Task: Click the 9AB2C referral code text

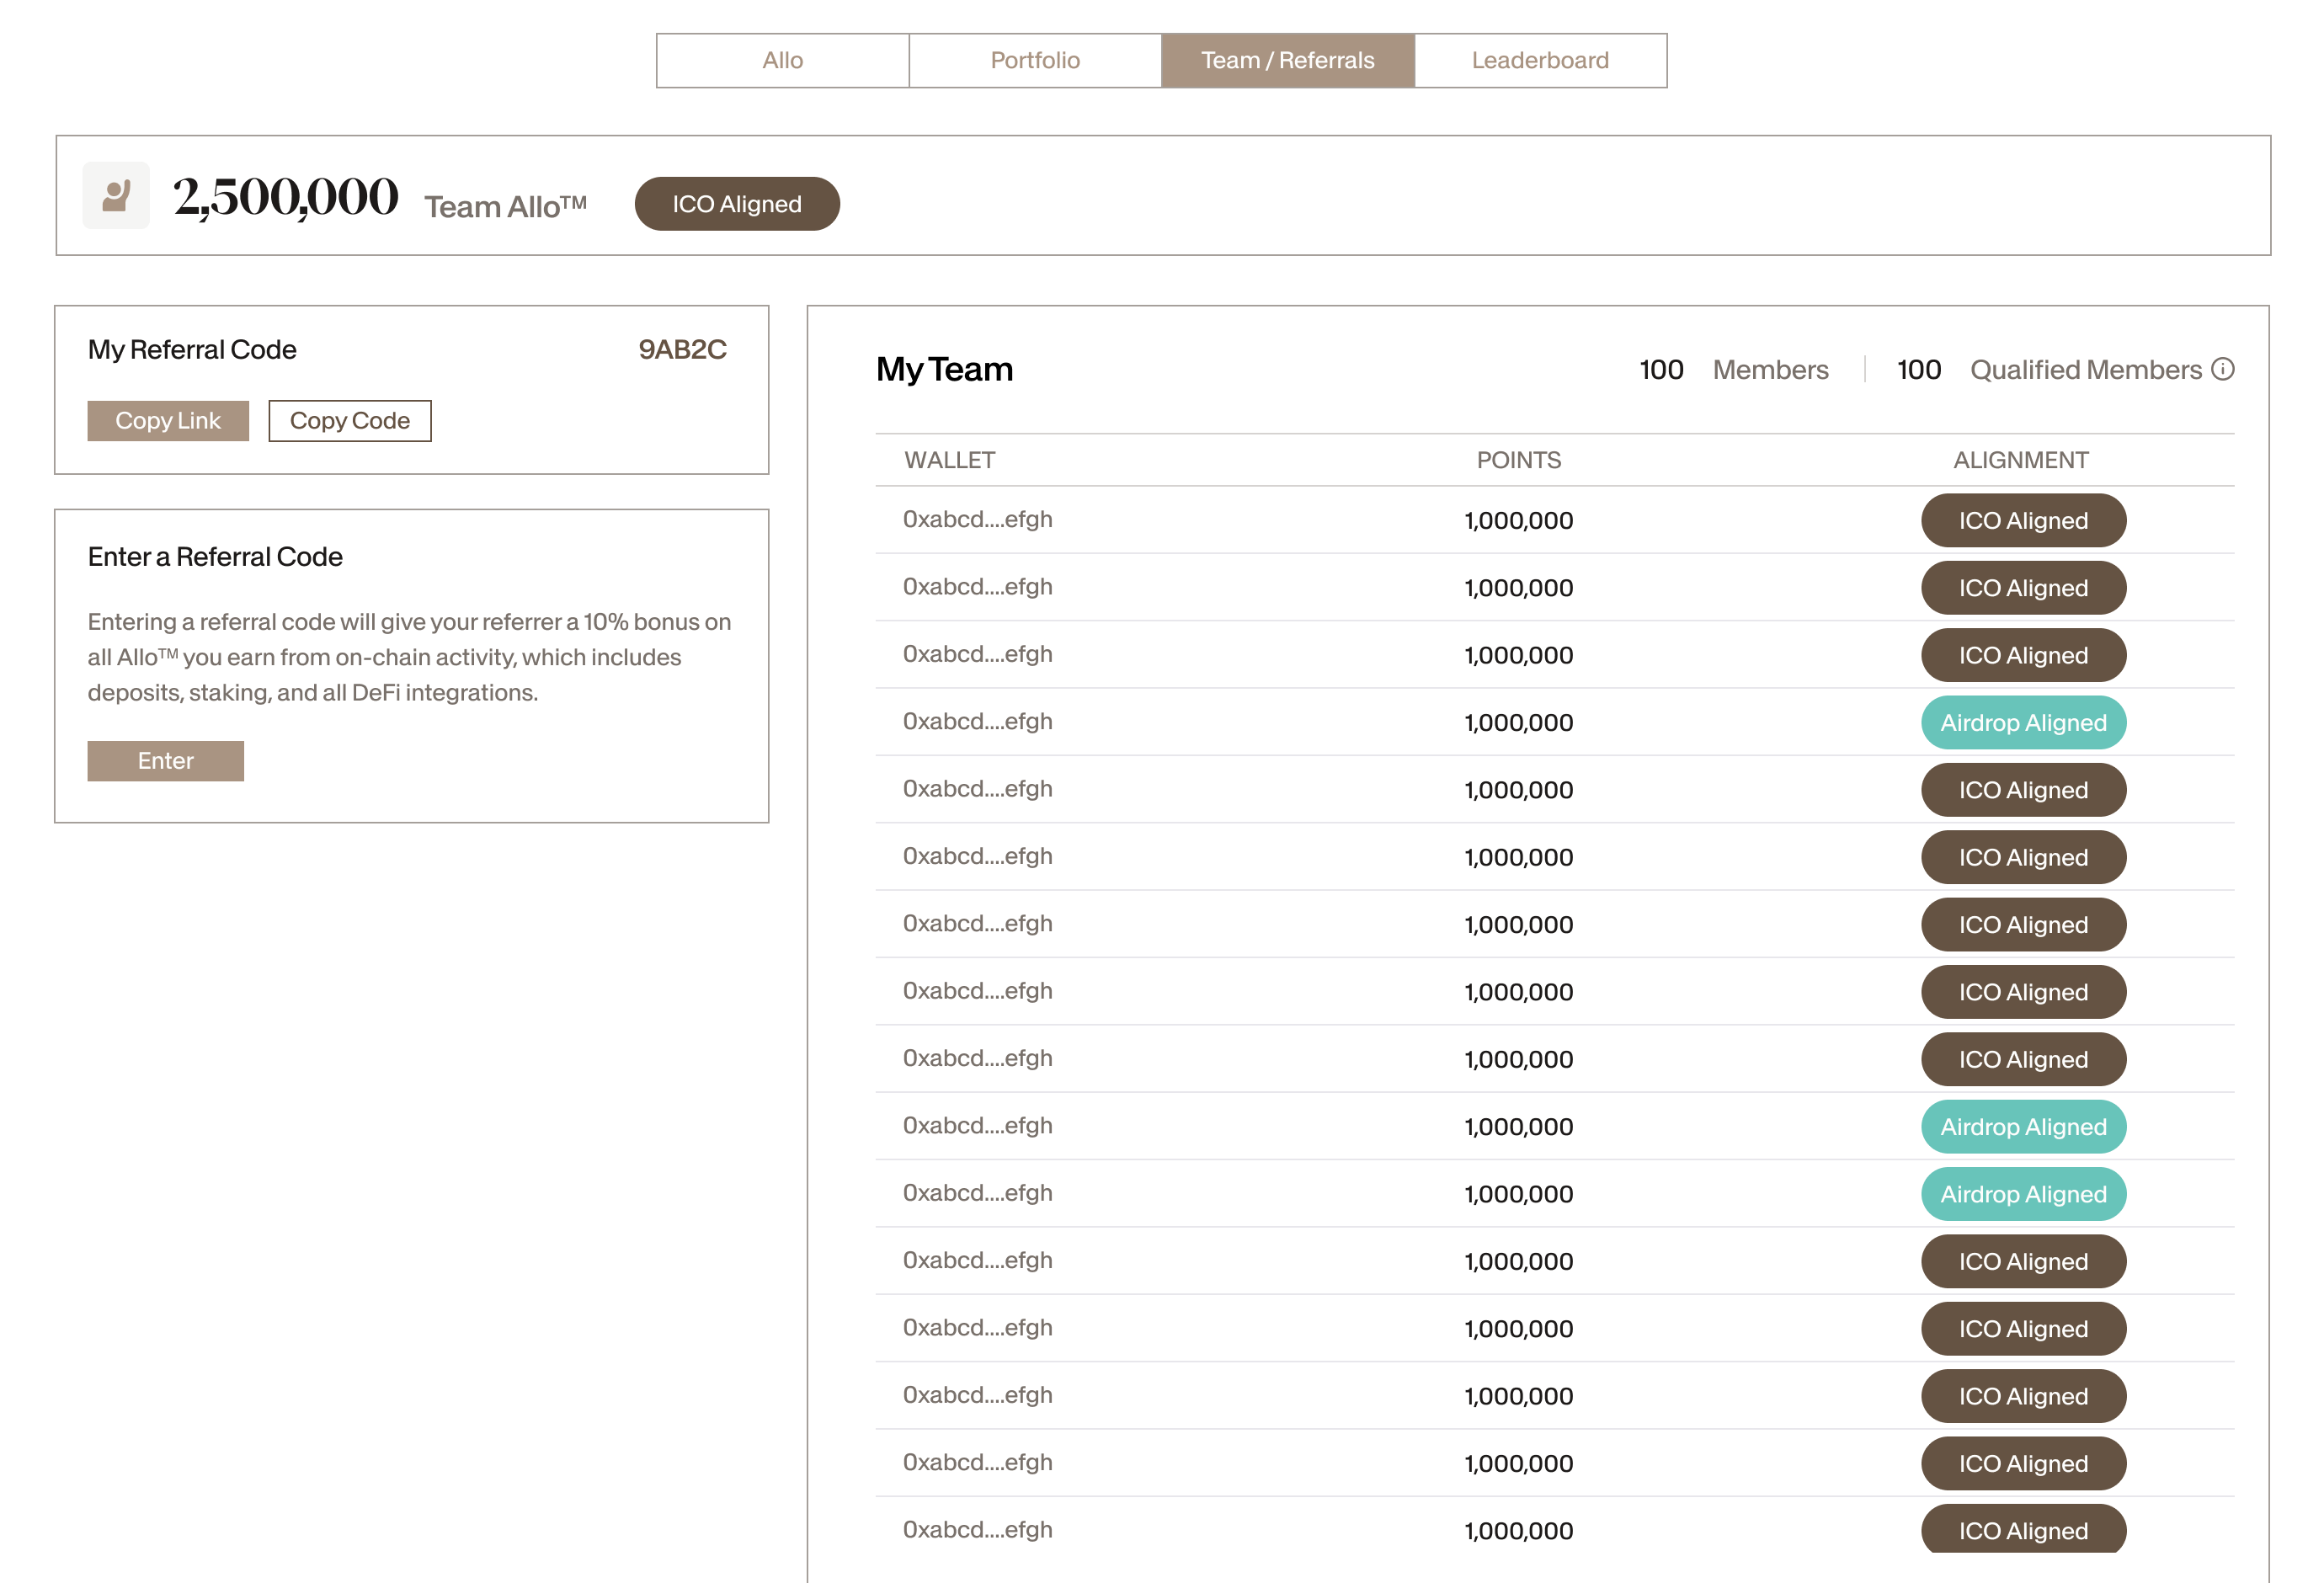Action: click(682, 349)
